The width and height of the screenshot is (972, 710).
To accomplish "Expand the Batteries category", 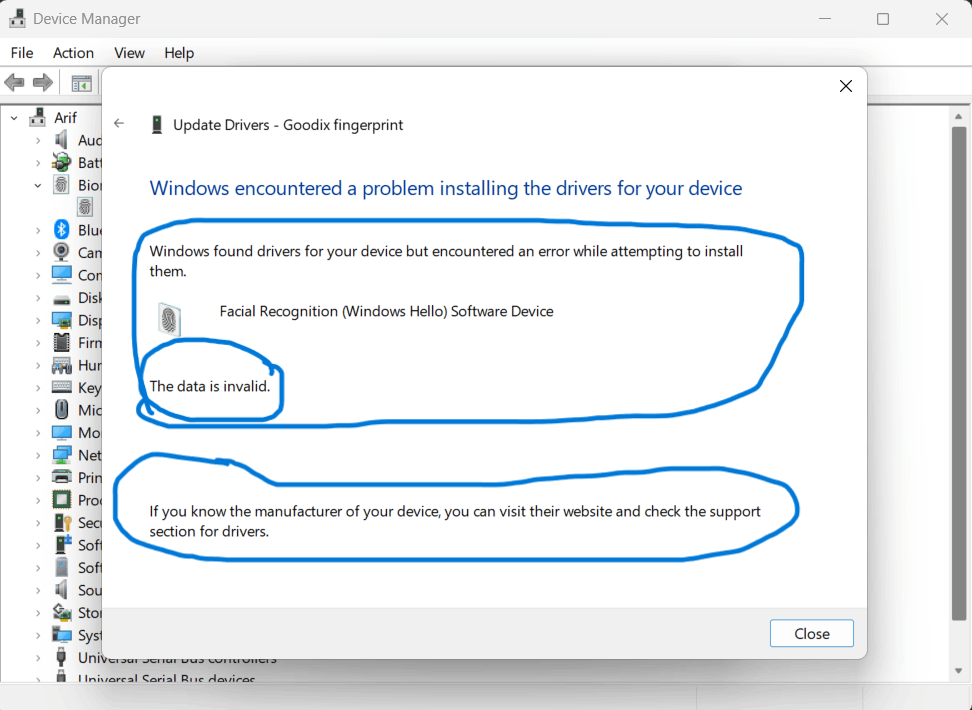I will point(38,163).
